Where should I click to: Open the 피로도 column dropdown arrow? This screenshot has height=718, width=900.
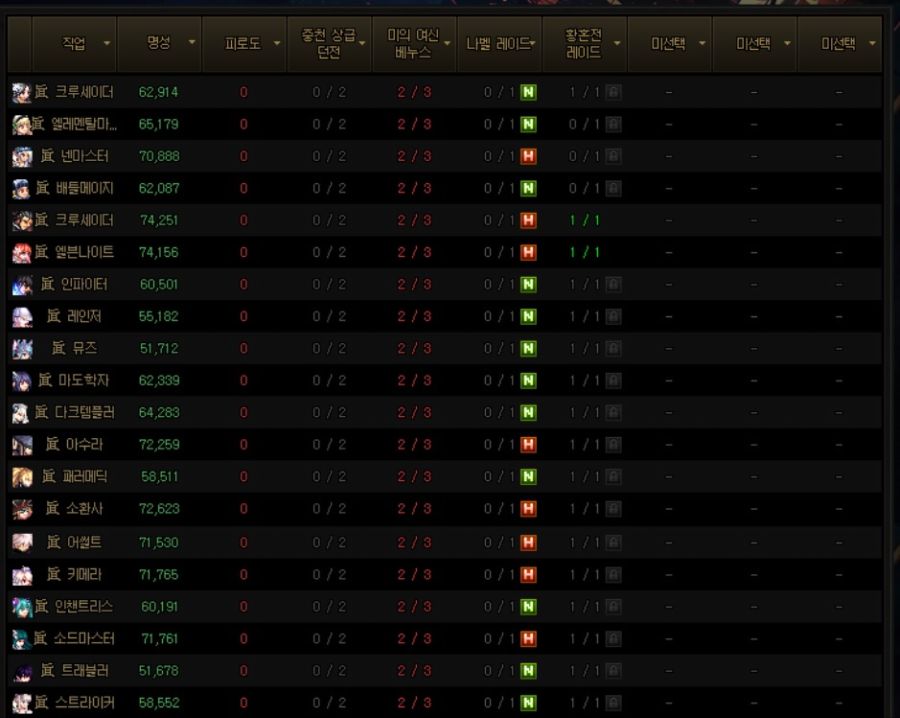coord(276,43)
